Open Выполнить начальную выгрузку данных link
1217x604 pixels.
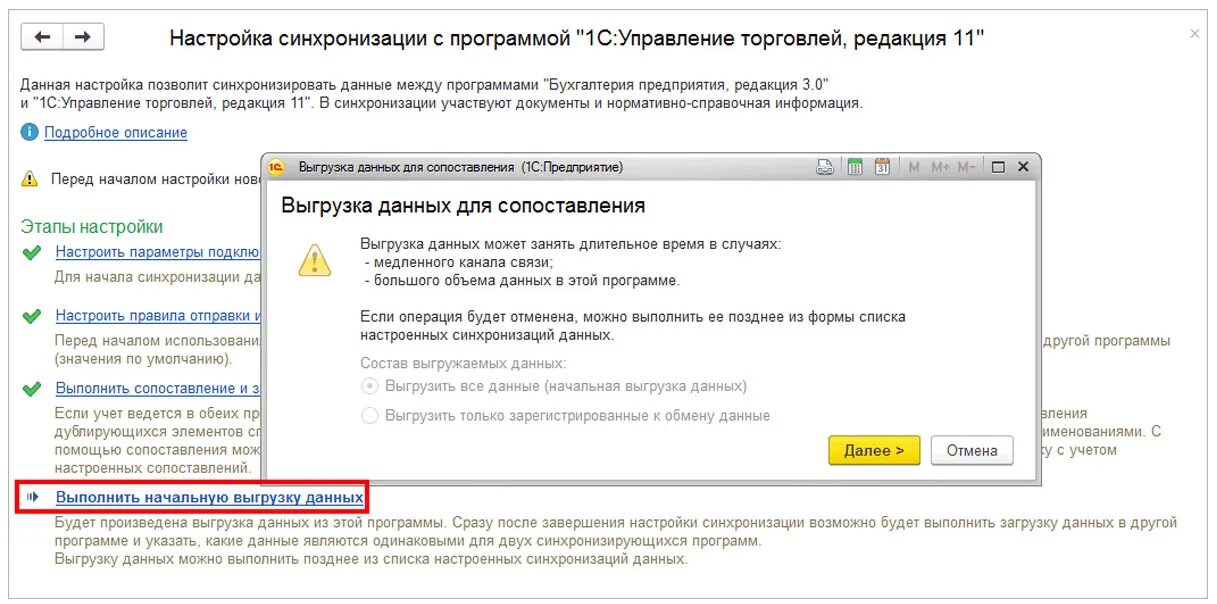coord(209,497)
